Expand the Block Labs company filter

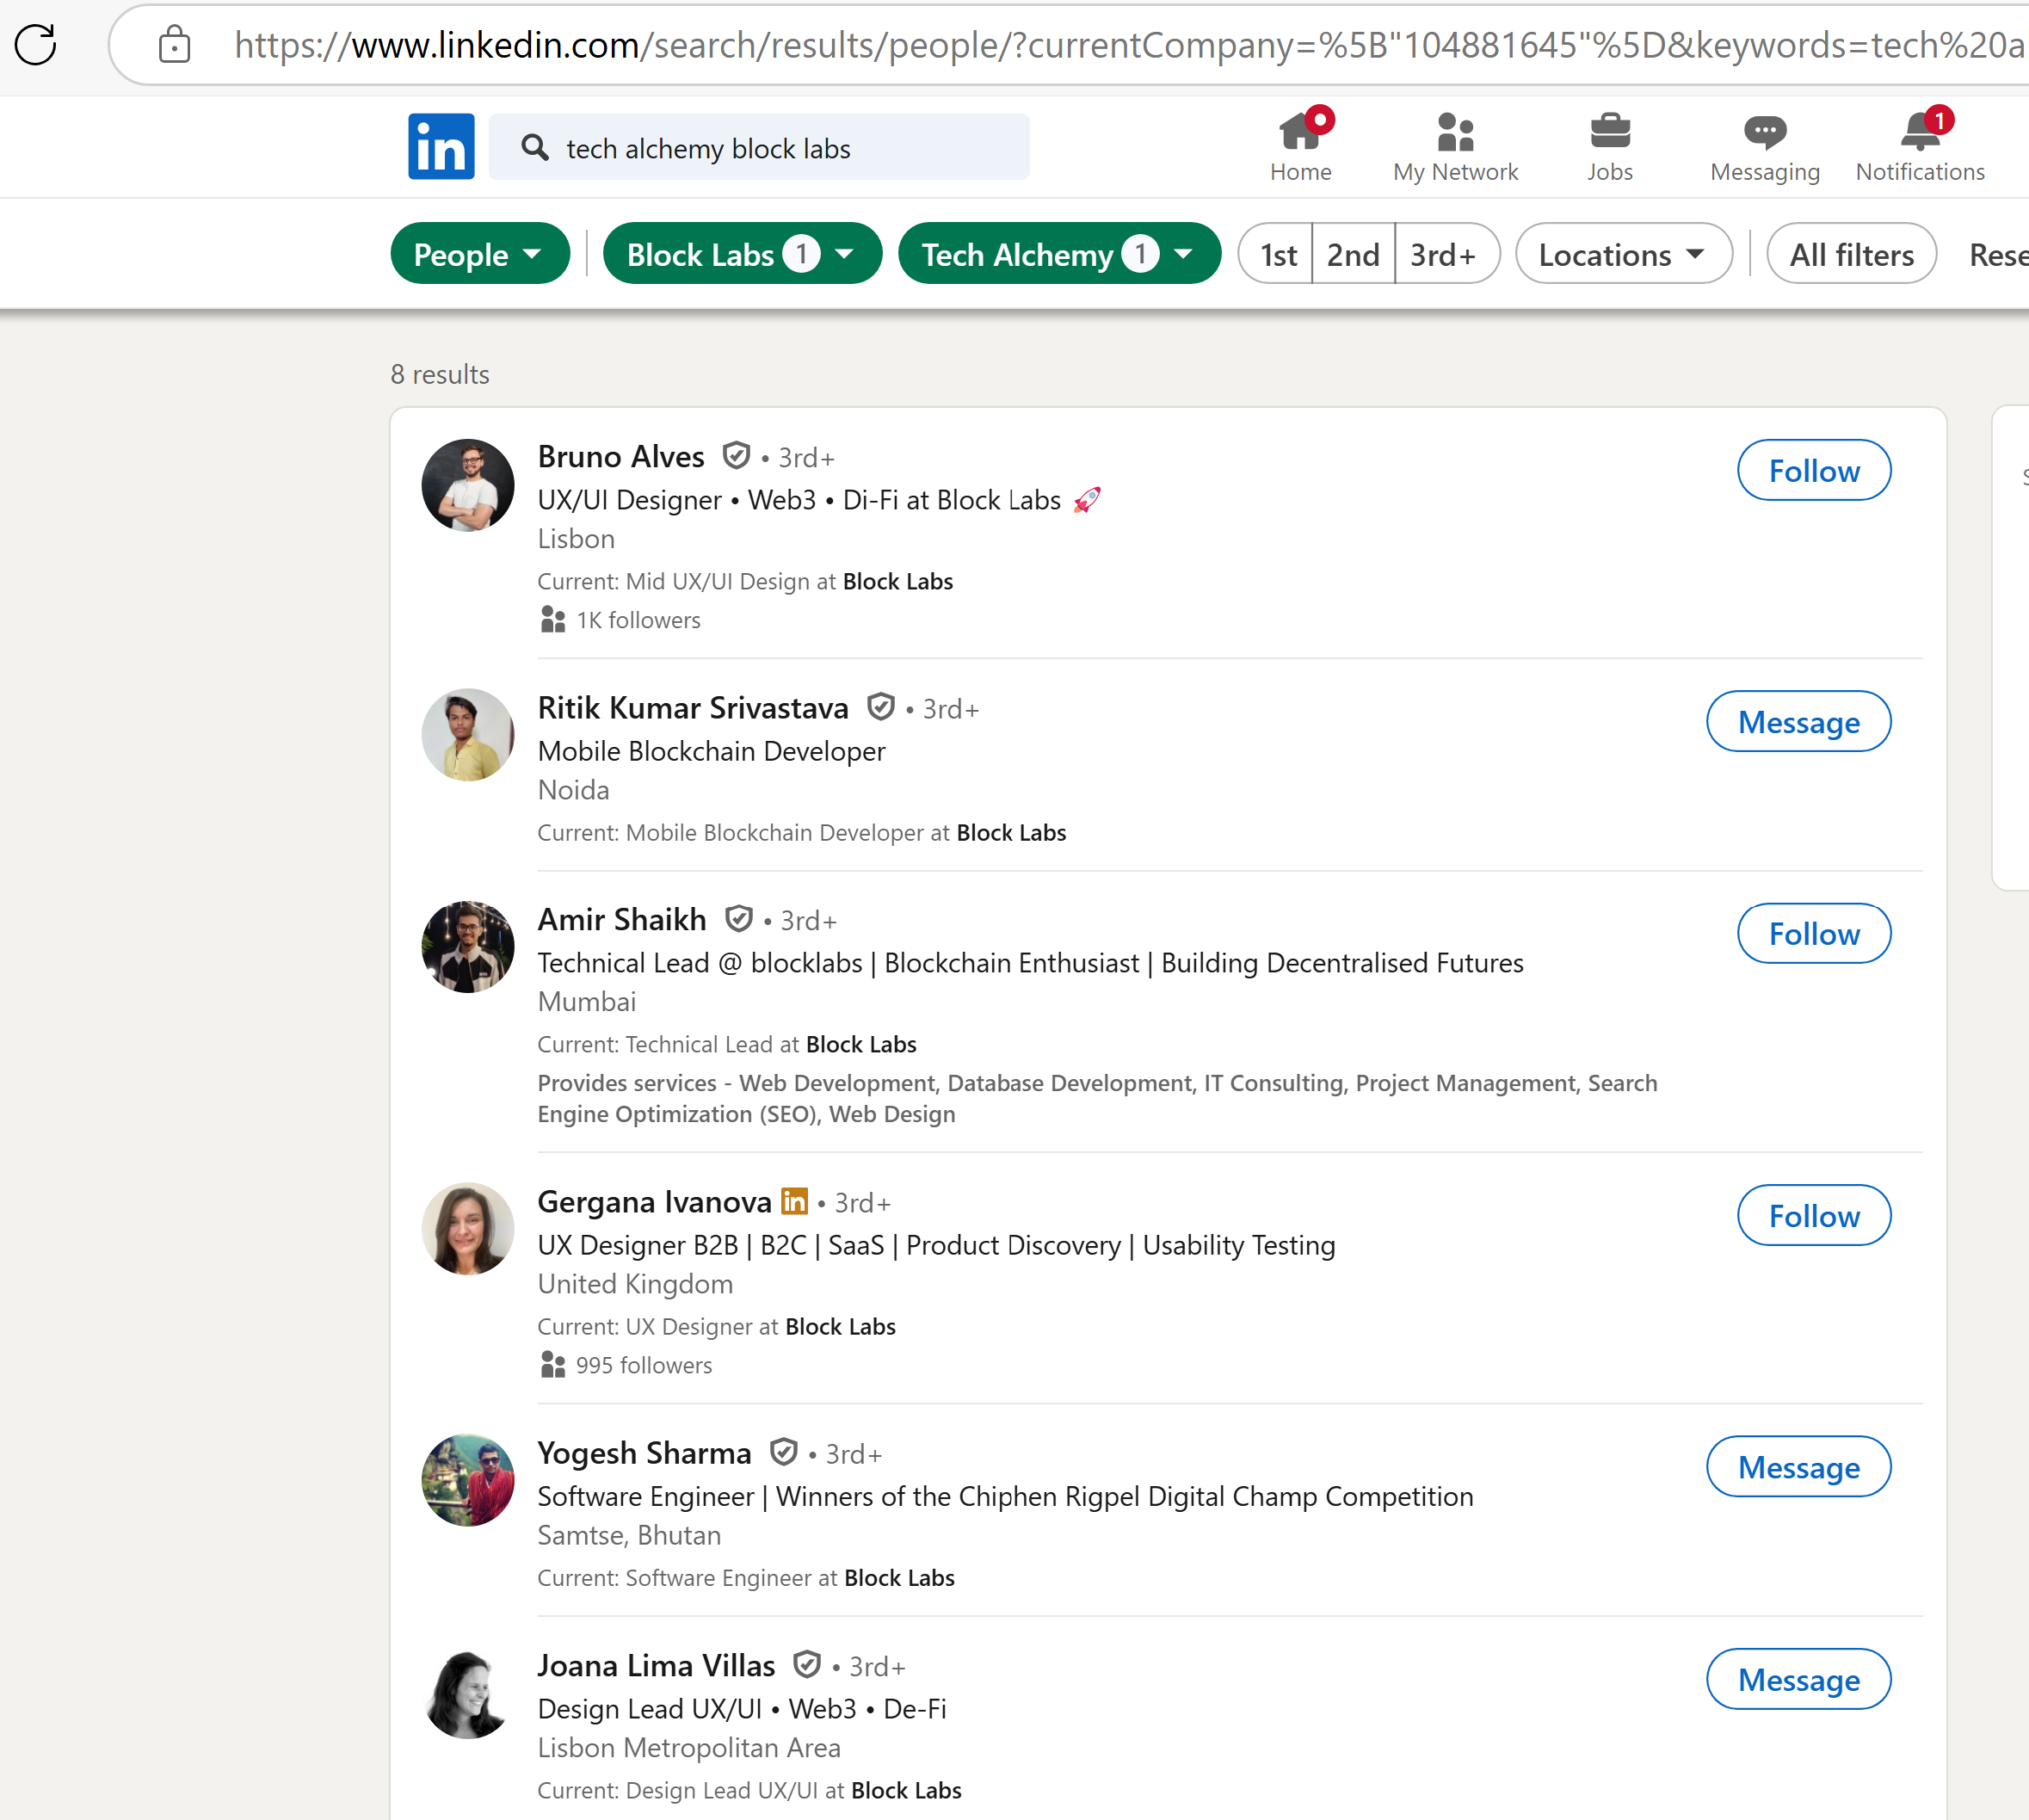coord(742,255)
